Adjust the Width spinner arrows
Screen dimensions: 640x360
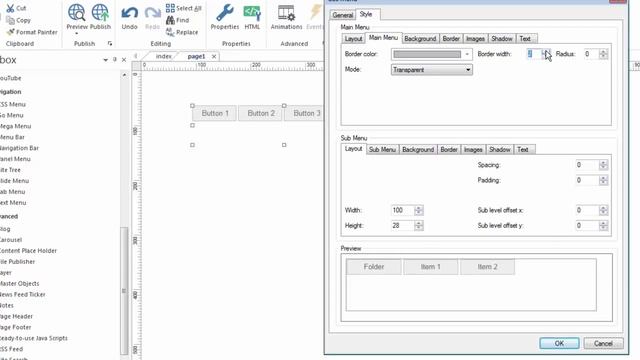(x=418, y=210)
